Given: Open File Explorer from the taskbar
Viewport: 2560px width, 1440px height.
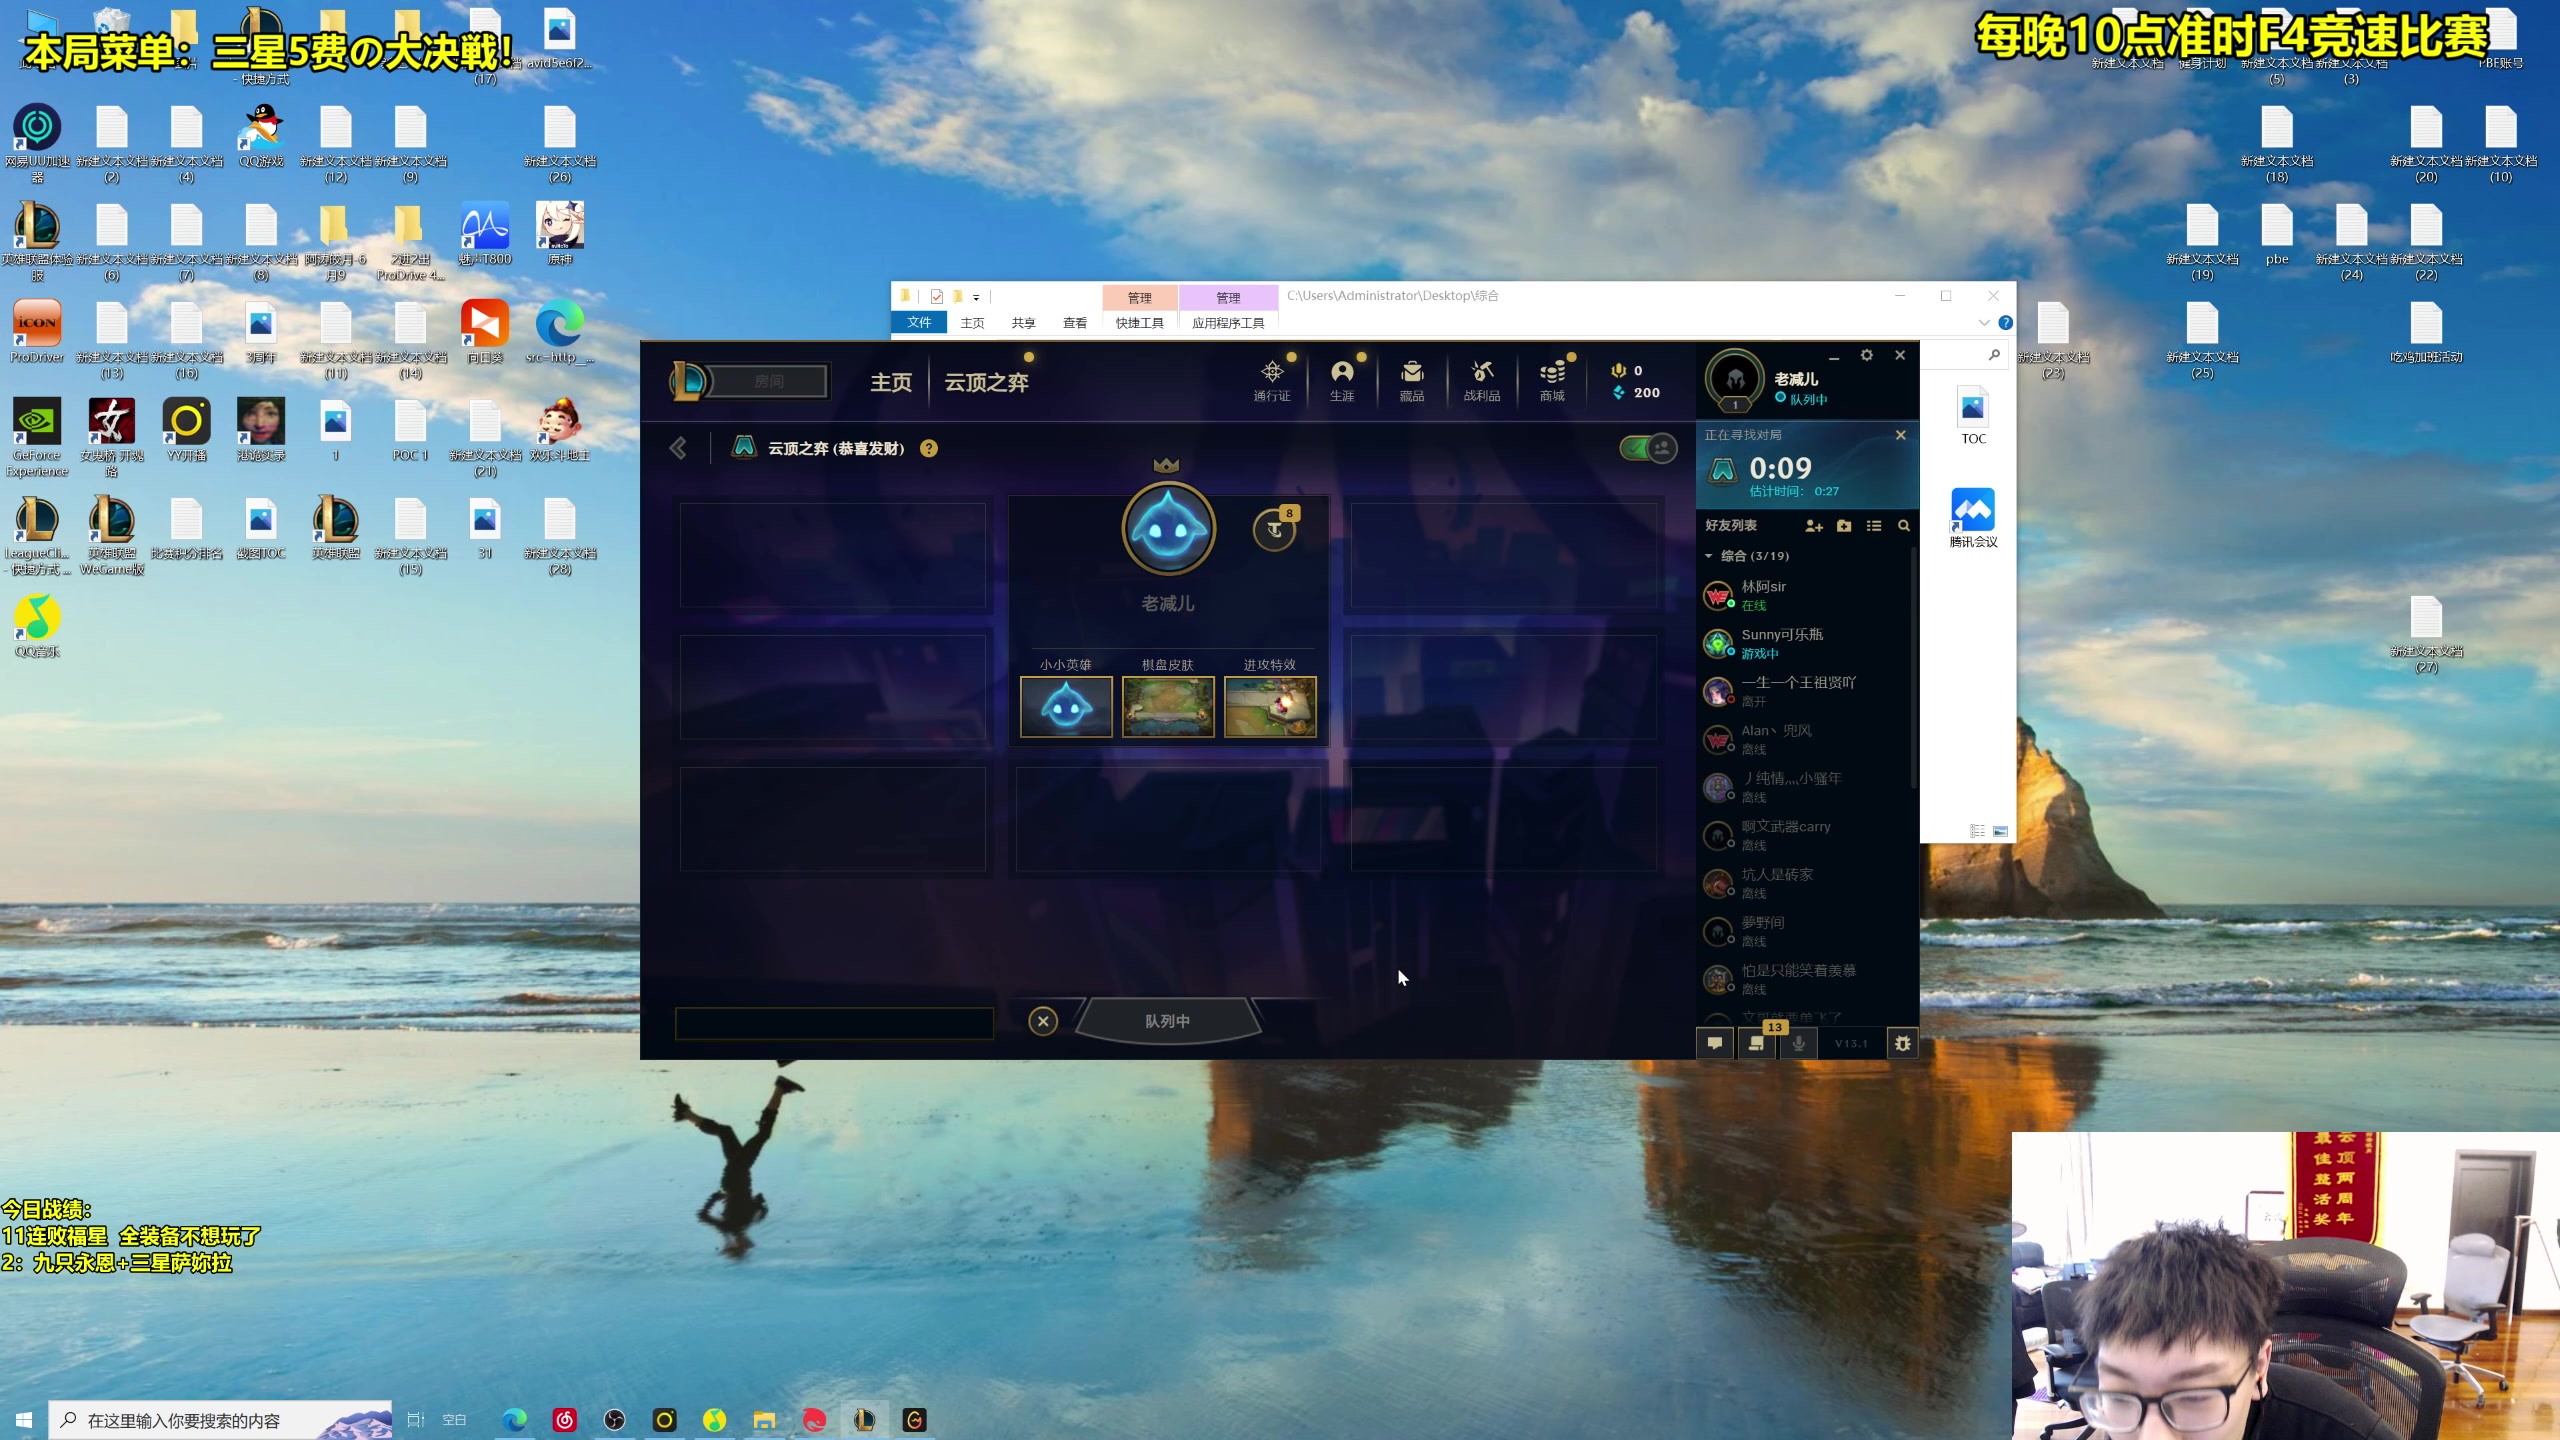Looking at the screenshot, I should coord(765,1420).
